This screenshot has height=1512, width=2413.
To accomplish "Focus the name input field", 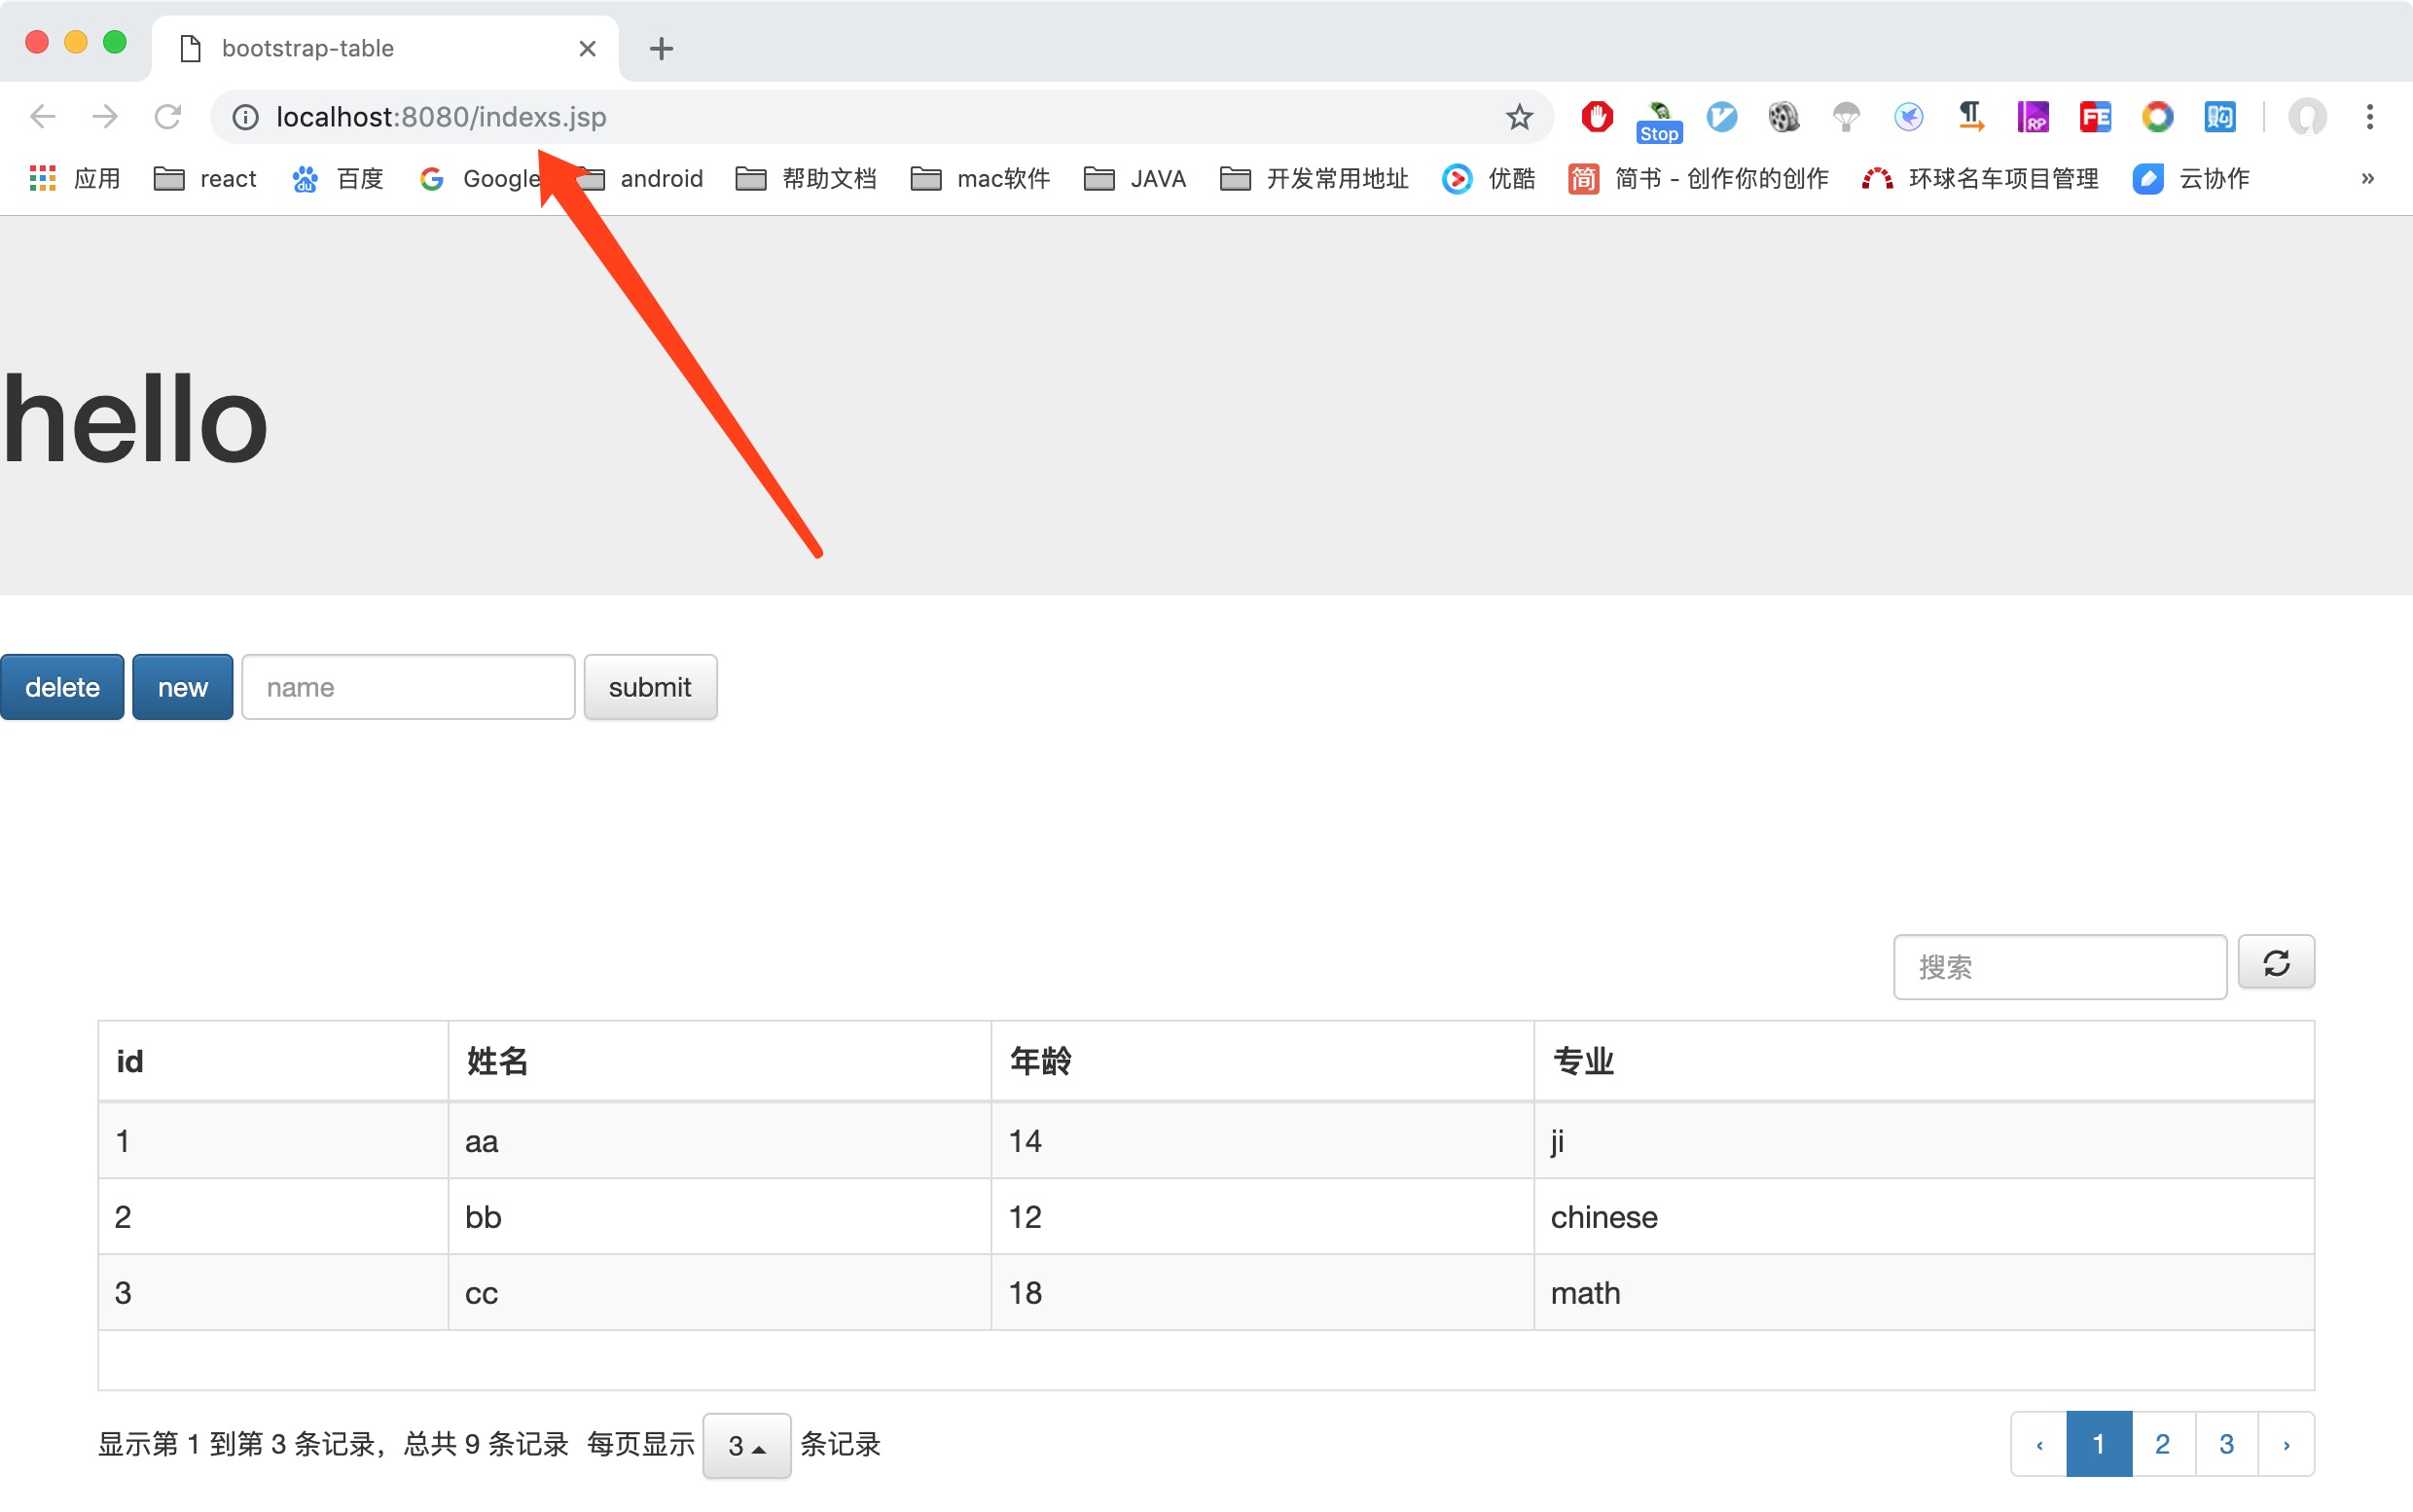I will coord(408,687).
